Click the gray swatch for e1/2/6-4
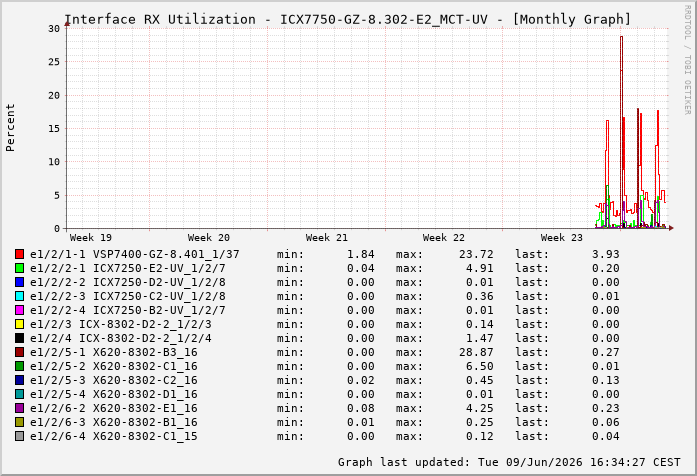Image resolution: width=697 pixels, height=476 pixels. point(19,436)
